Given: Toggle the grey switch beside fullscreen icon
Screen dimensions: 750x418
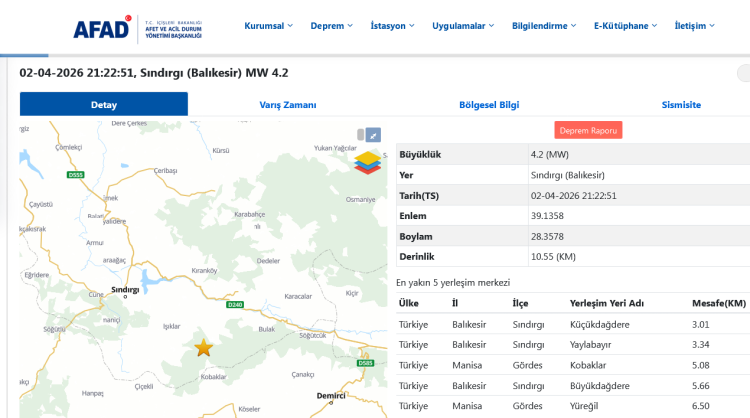Looking at the screenshot, I should pyautogui.click(x=360, y=134).
